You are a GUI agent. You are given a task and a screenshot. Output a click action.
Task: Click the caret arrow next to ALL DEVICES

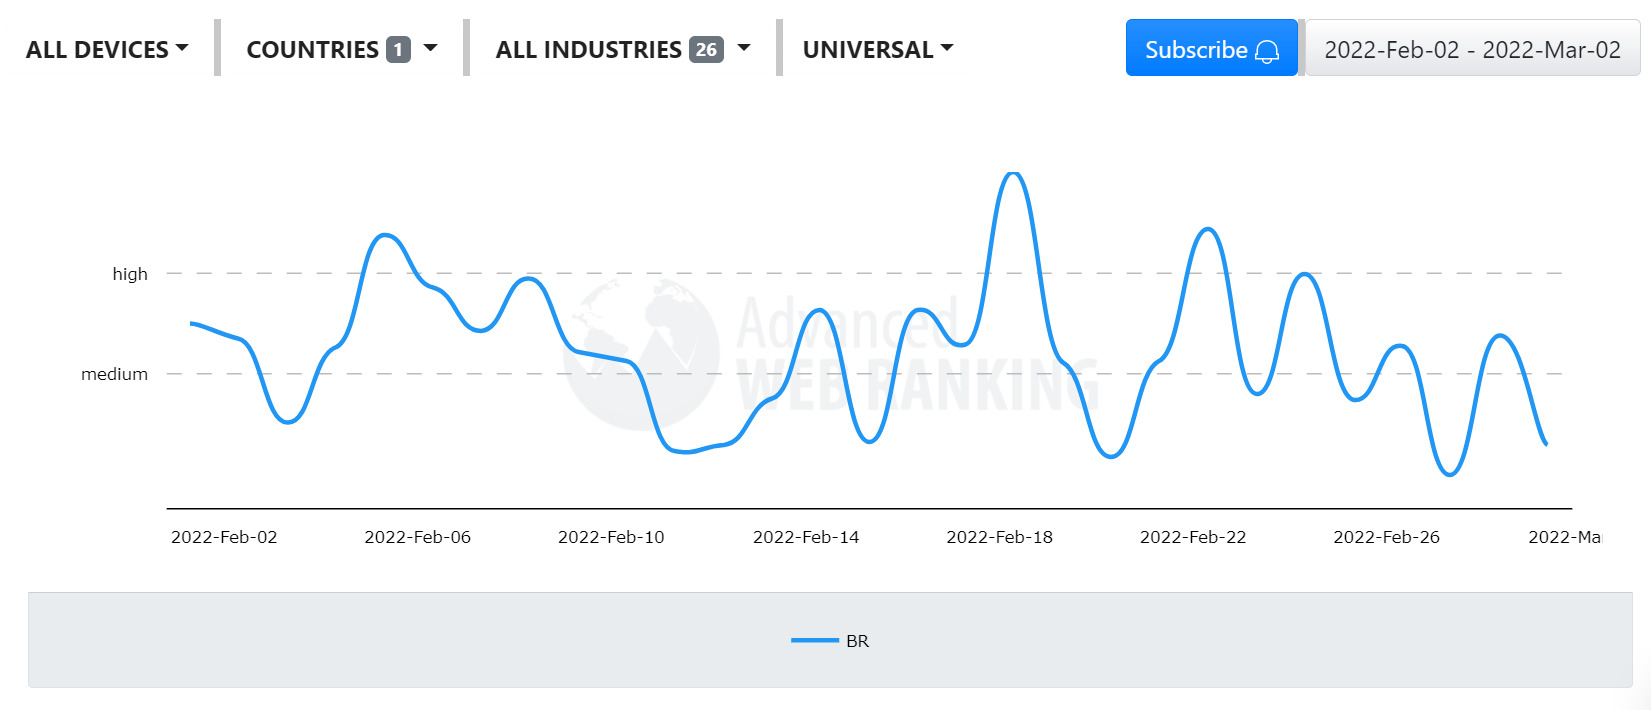[x=182, y=48]
